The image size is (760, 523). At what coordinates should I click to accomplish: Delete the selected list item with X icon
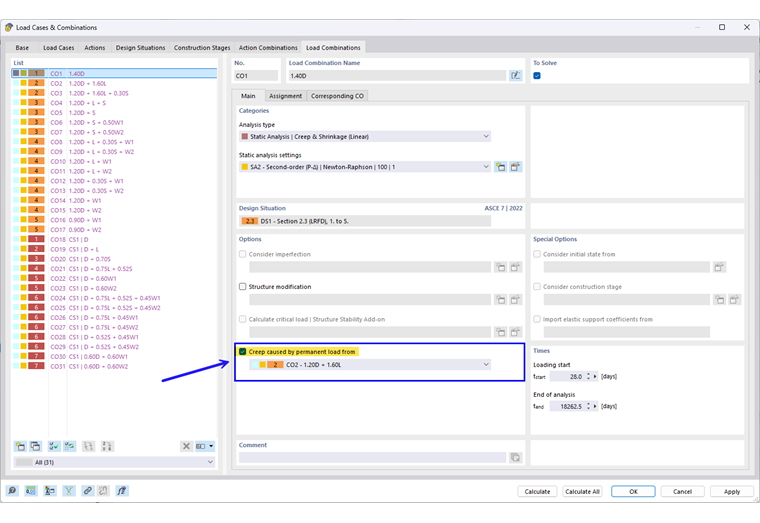coord(186,446)
